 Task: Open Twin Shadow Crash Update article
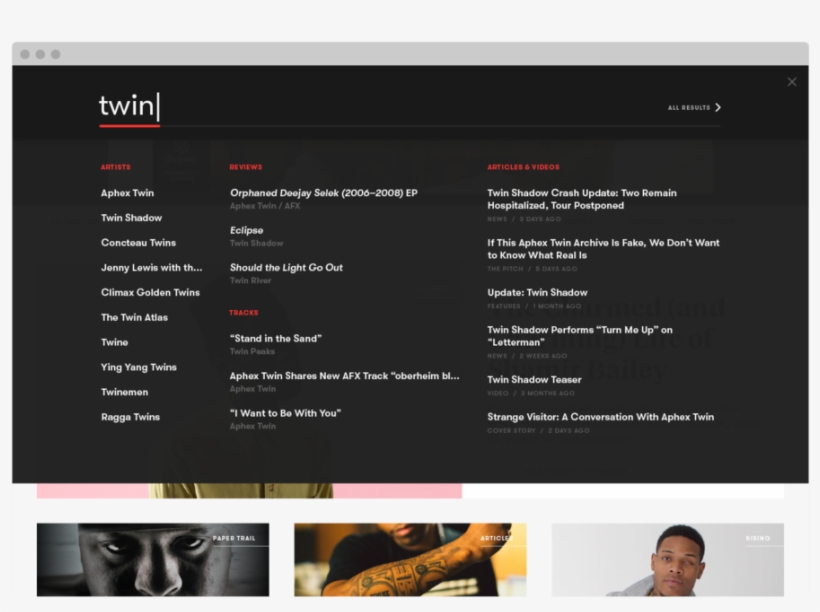click(x=582, y=199)
